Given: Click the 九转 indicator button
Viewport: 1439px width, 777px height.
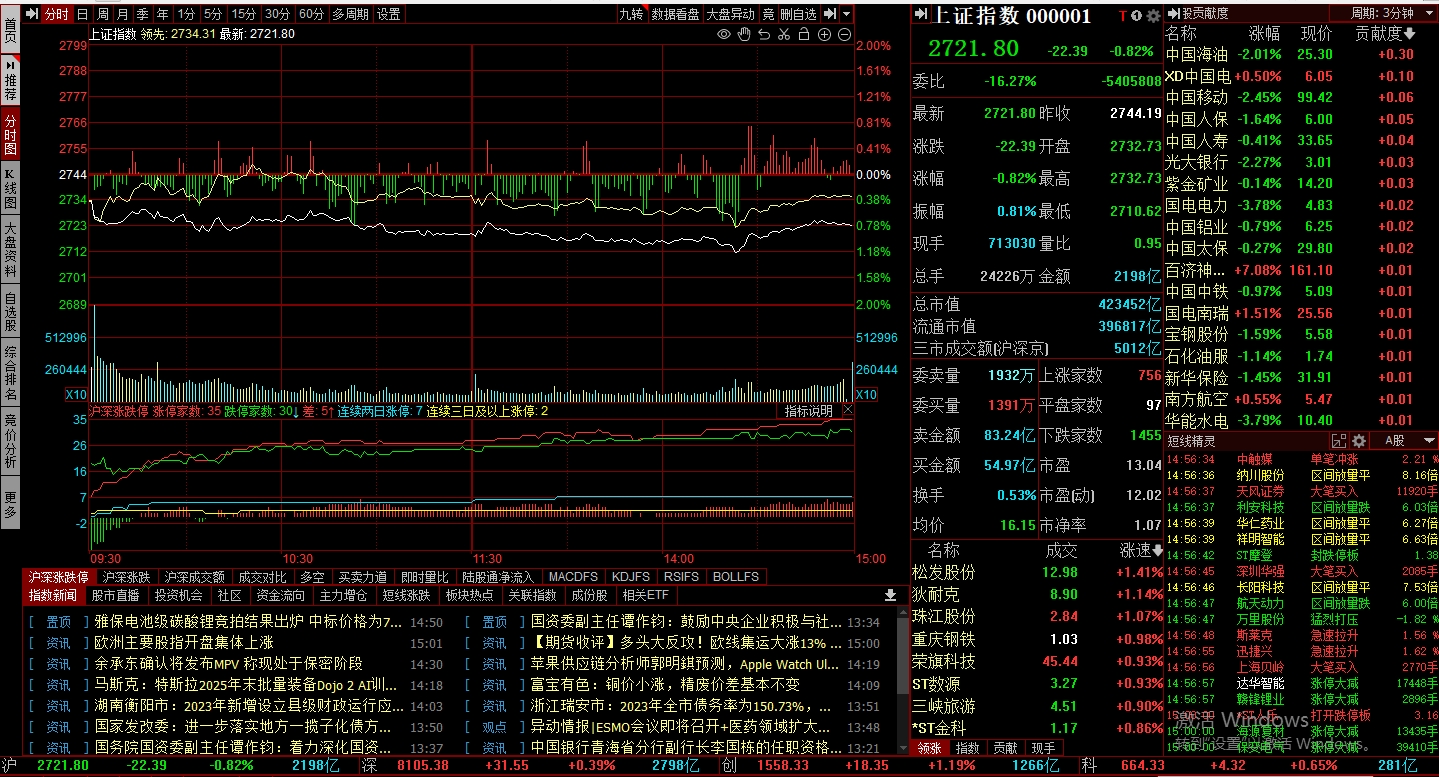Looking at the screenshot, I should (631, 14).
